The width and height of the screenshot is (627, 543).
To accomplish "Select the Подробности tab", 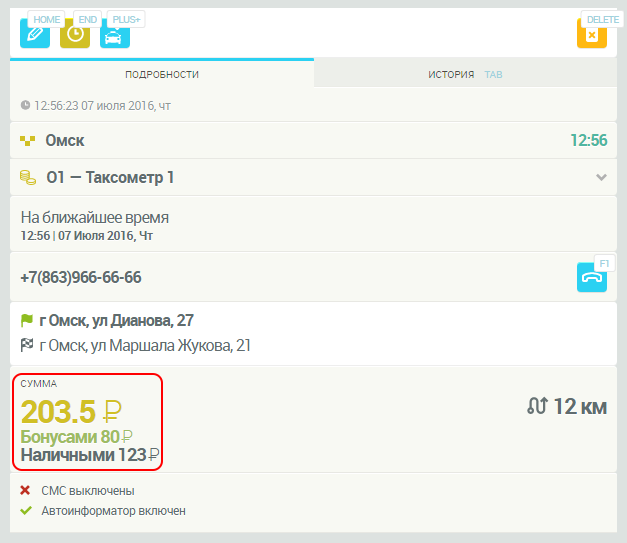I will click(x=162, y=75).
